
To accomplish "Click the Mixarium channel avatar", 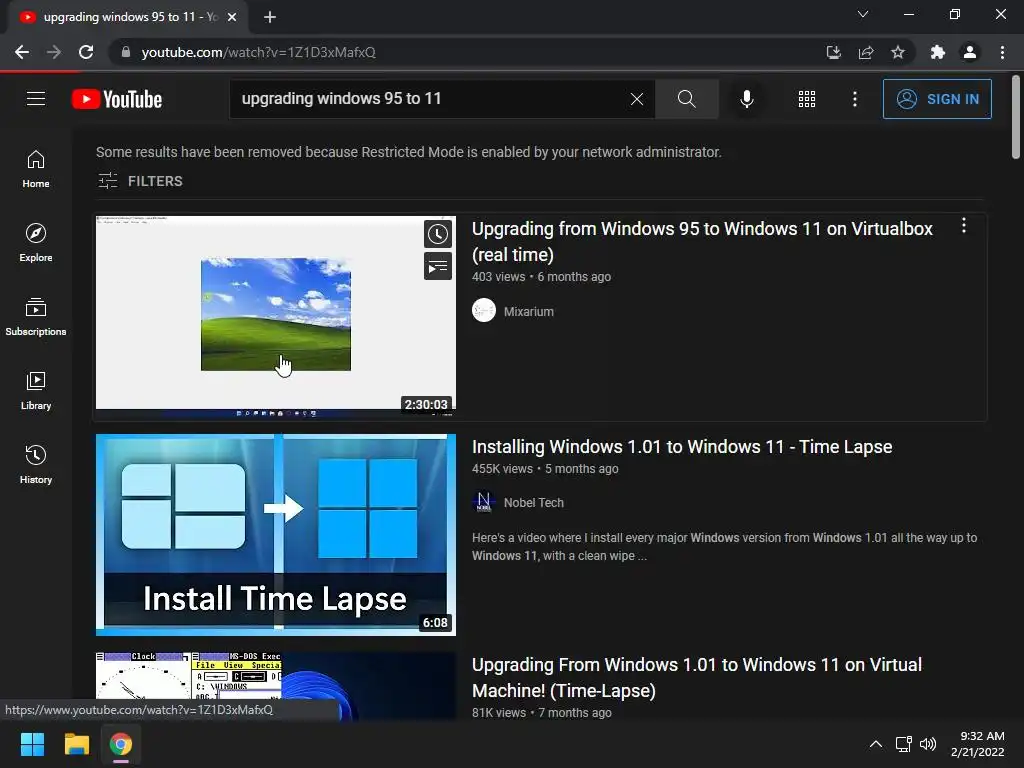I will (x=484, y=310).
